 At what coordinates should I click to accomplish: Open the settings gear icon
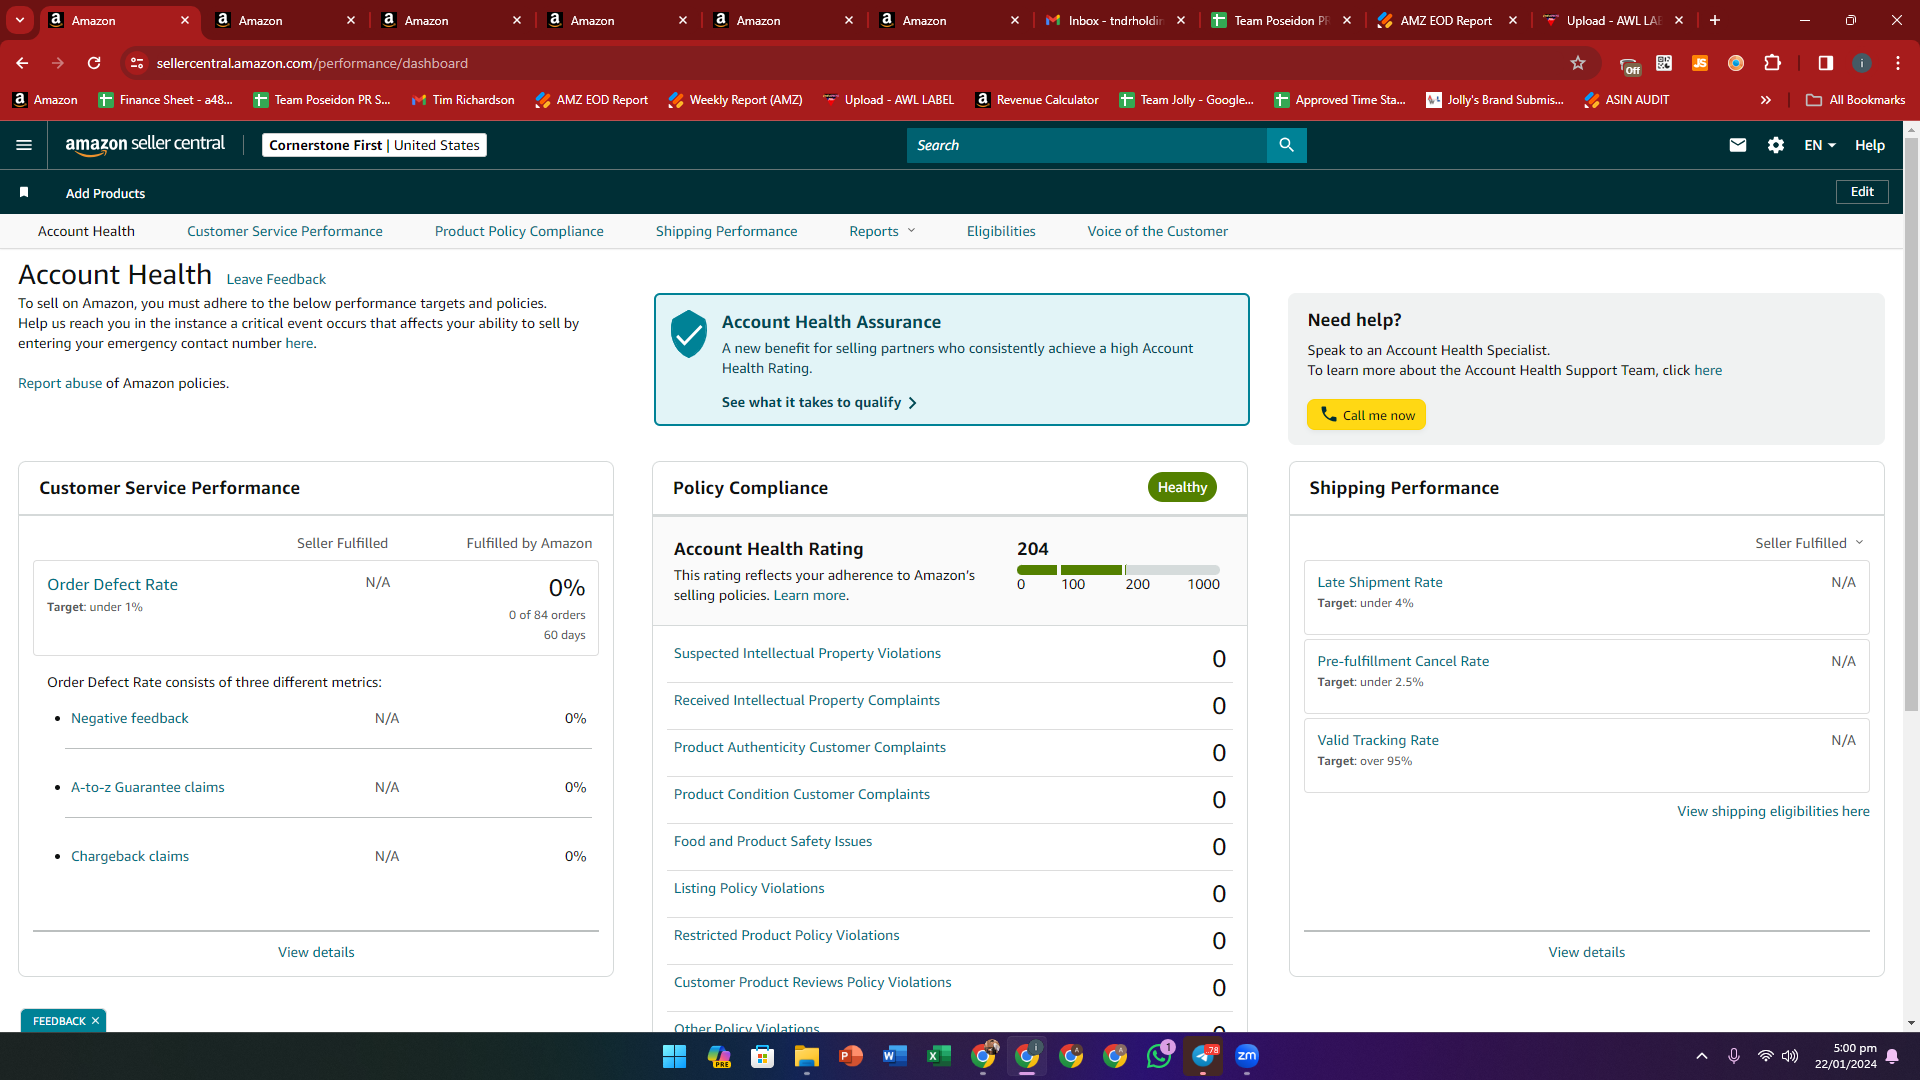[x=1776, y=145]
